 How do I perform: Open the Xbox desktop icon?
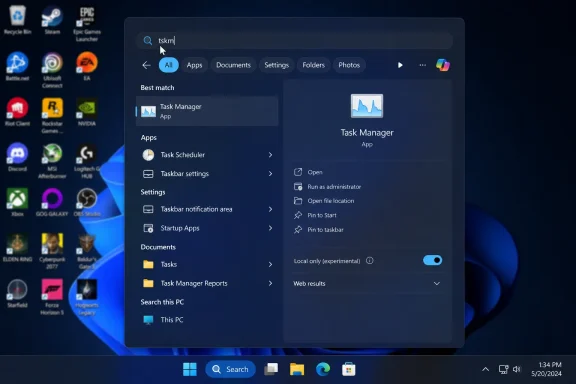pos(17,202)
